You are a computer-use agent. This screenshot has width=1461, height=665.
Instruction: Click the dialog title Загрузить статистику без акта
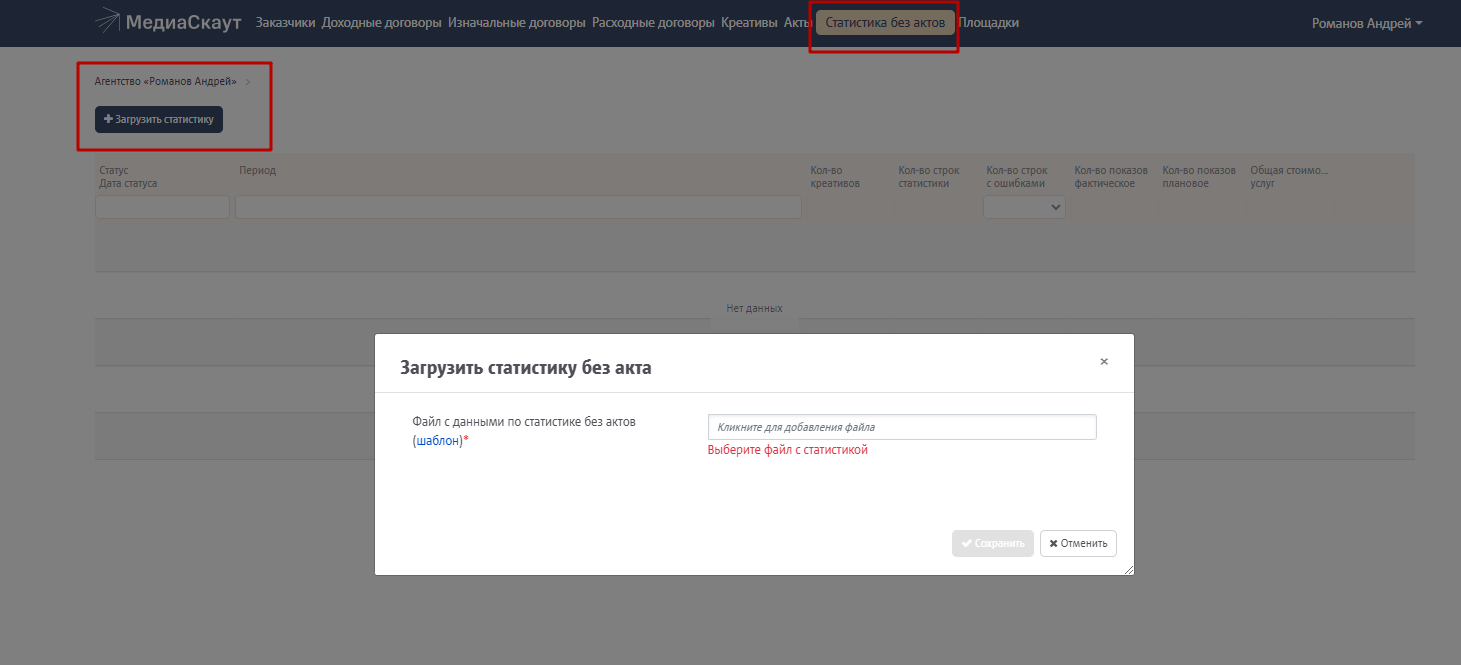tap(526, 368)
